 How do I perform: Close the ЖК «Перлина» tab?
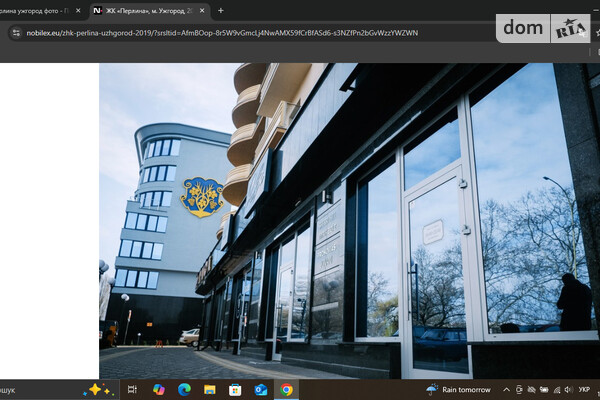coord(201,10)
